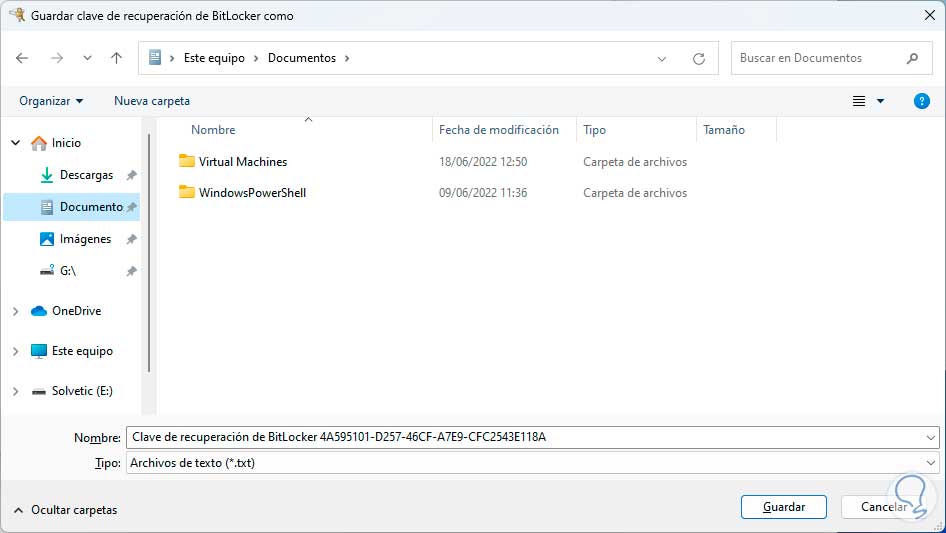
Task: Collapse folders with Ocultar carpetas
Action: tap(65, 510)
